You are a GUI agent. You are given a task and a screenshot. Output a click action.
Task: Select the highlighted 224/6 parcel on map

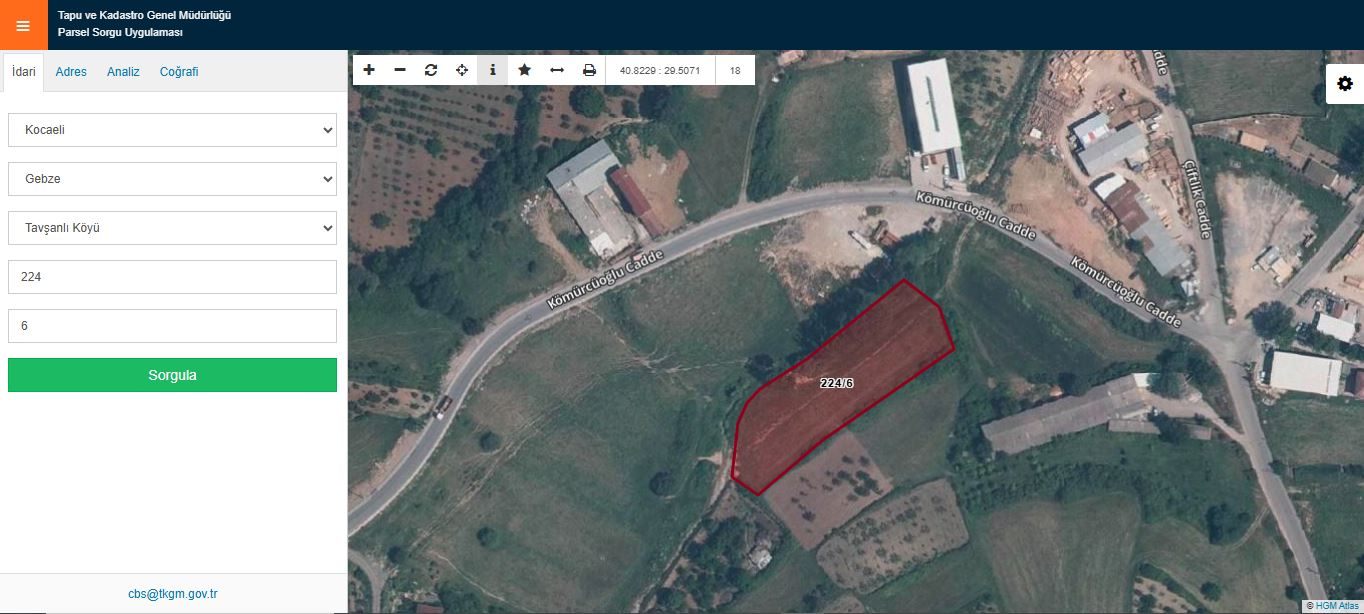(x=836, y=383)
